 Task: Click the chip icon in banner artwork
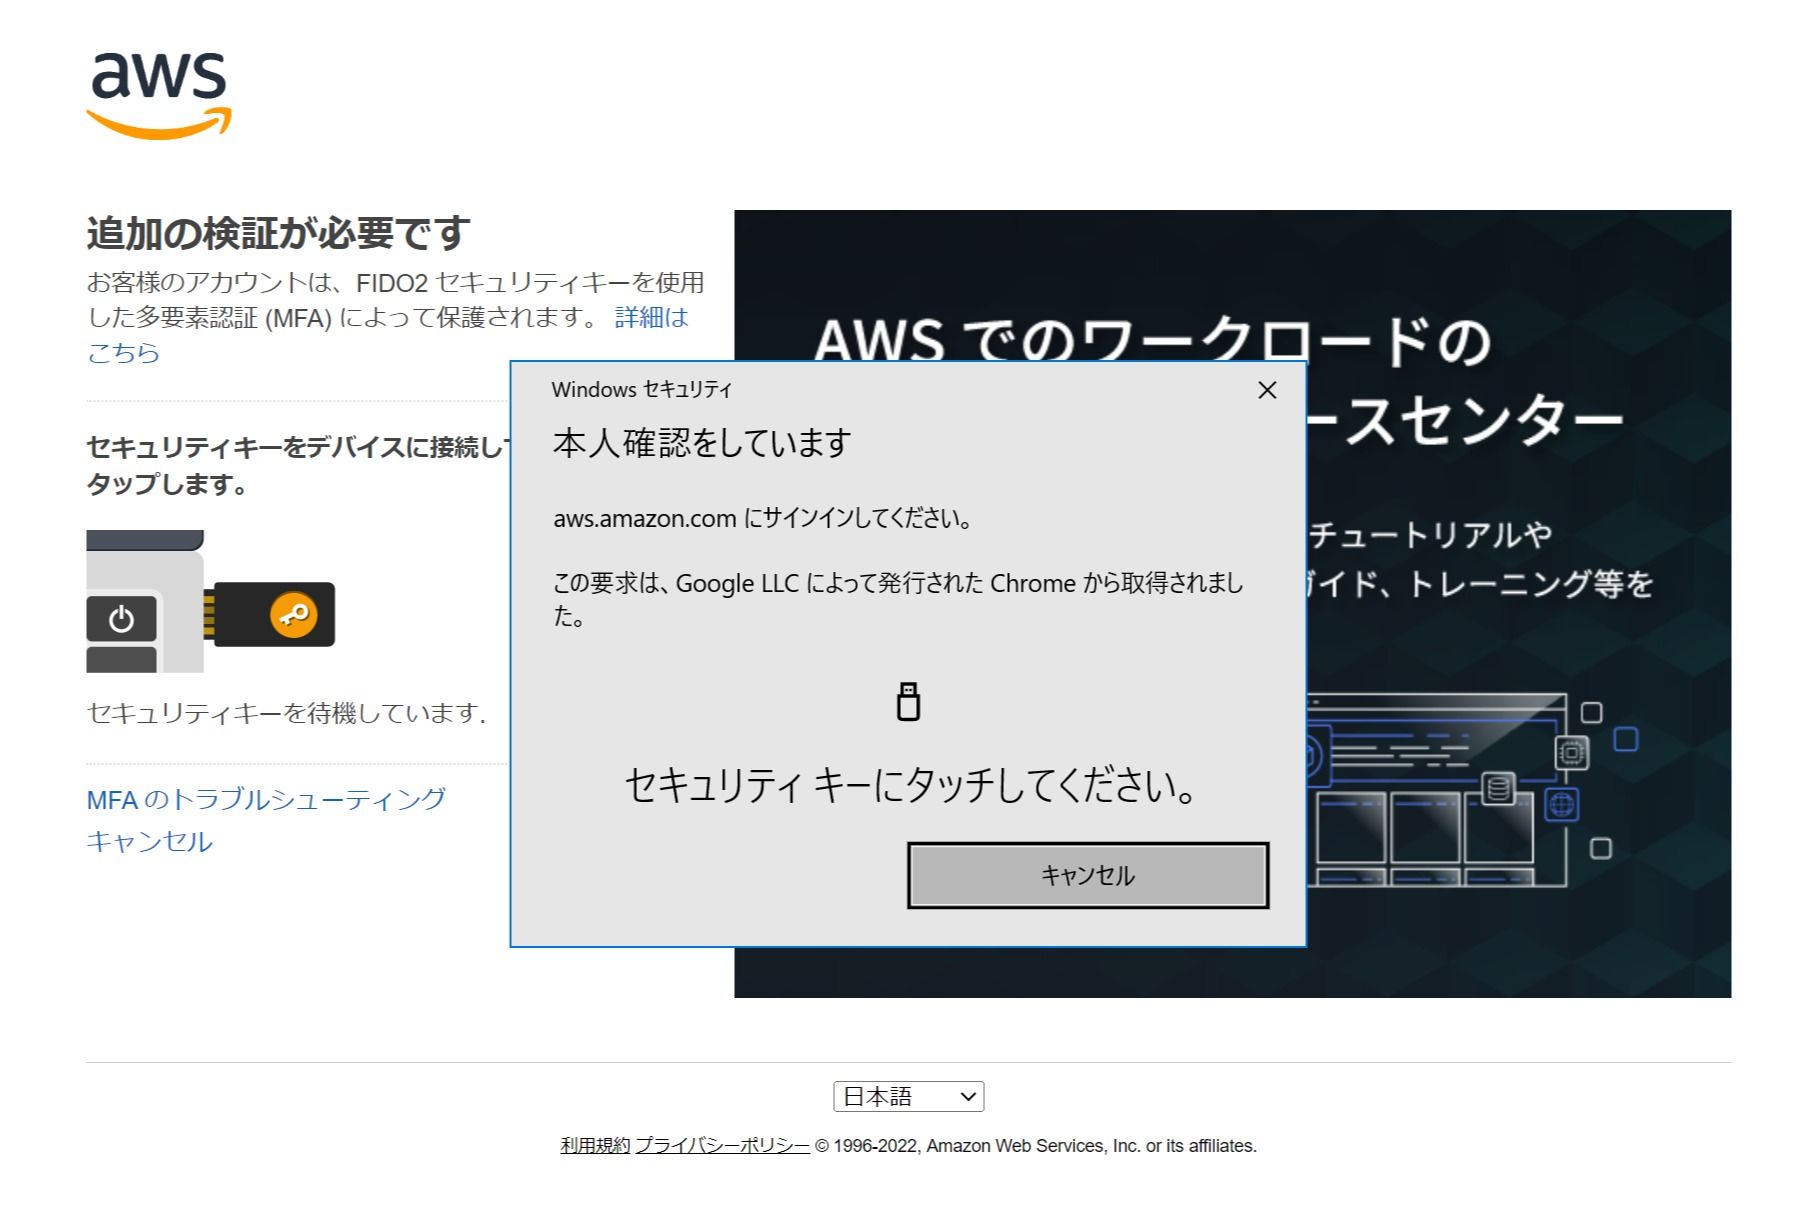[x=1571, y=752]
